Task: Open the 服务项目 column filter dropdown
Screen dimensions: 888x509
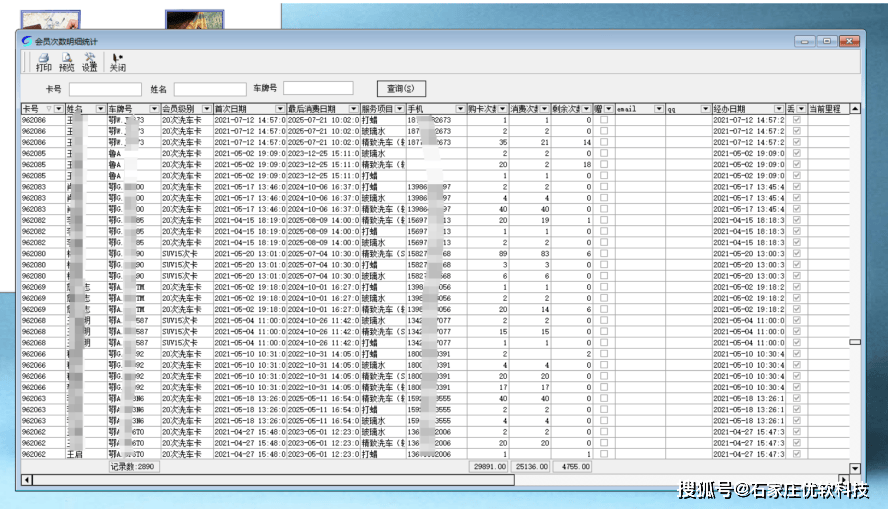Action: pos(400,108)
